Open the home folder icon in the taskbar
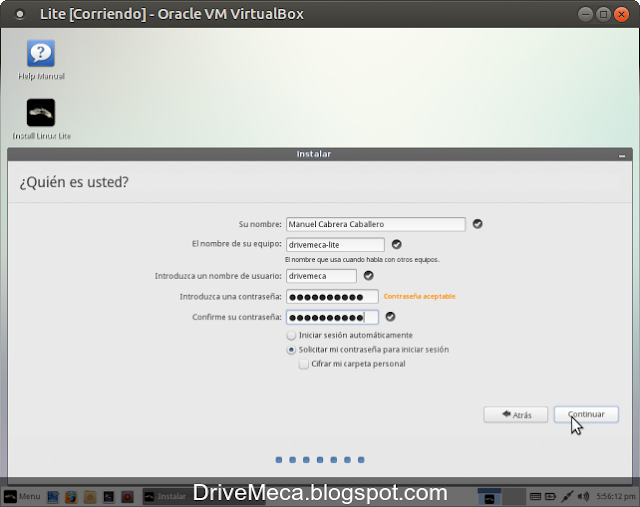Screen dimensions: 640x507 (x=90, y=497)
